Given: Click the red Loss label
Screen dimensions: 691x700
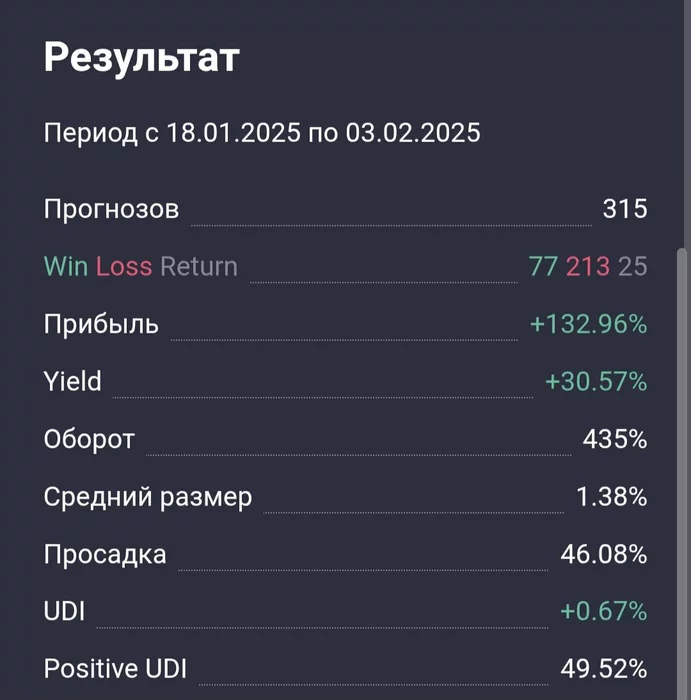Looking at the screenshot, I should coord(124,267).
